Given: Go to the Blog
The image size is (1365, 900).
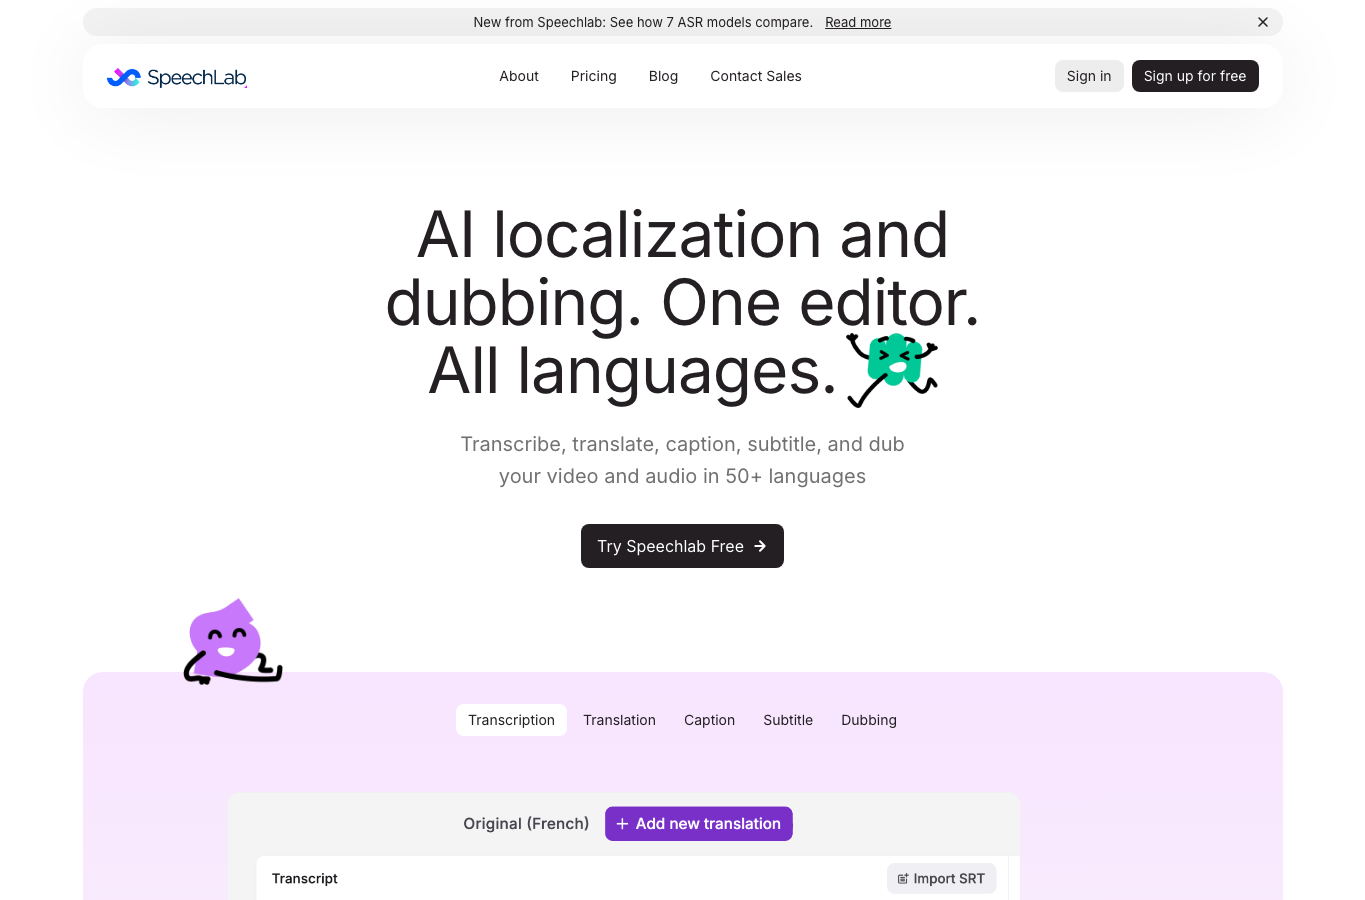Looking at the screenshot, I should [663, 76].
